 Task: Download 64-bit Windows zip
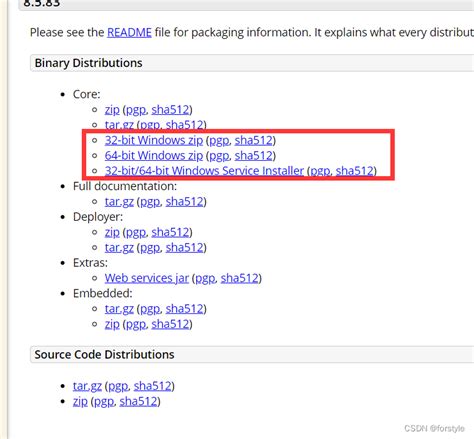[154, 156]
